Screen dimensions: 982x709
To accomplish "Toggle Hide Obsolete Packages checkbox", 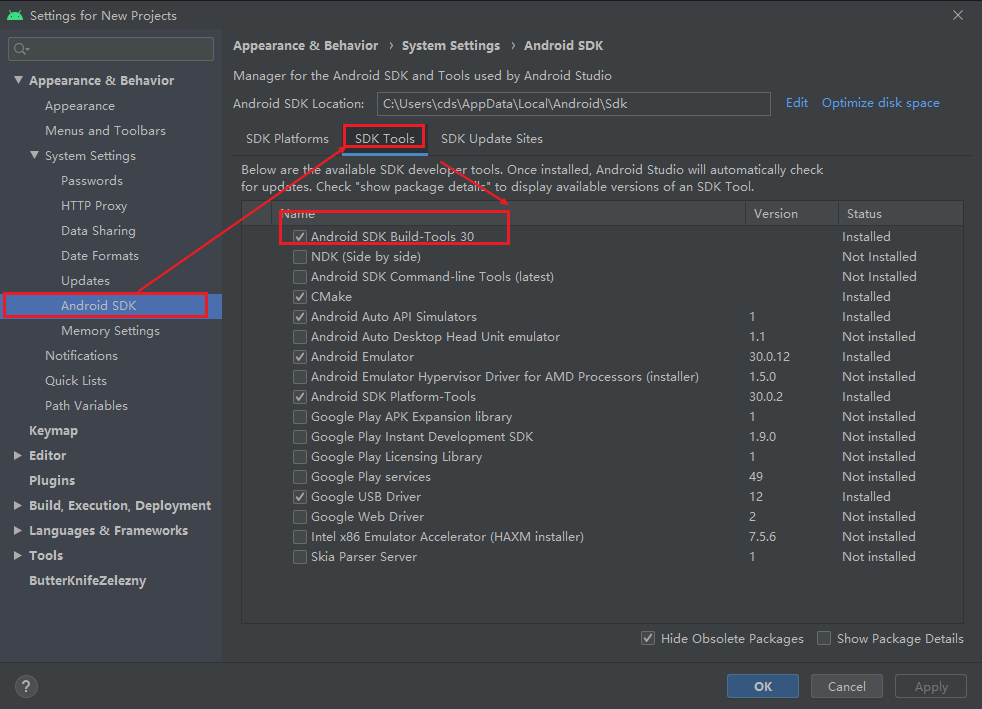I will pyautogui.click(x=648, y=638).
